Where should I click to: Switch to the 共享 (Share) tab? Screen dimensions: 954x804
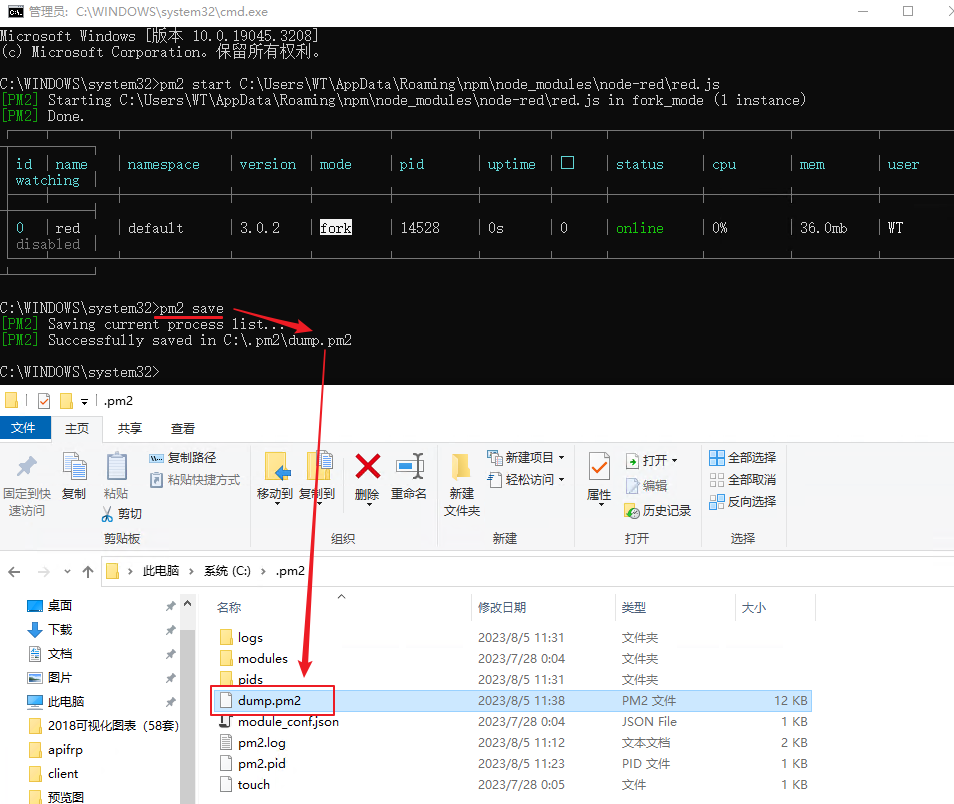[130, 428]
